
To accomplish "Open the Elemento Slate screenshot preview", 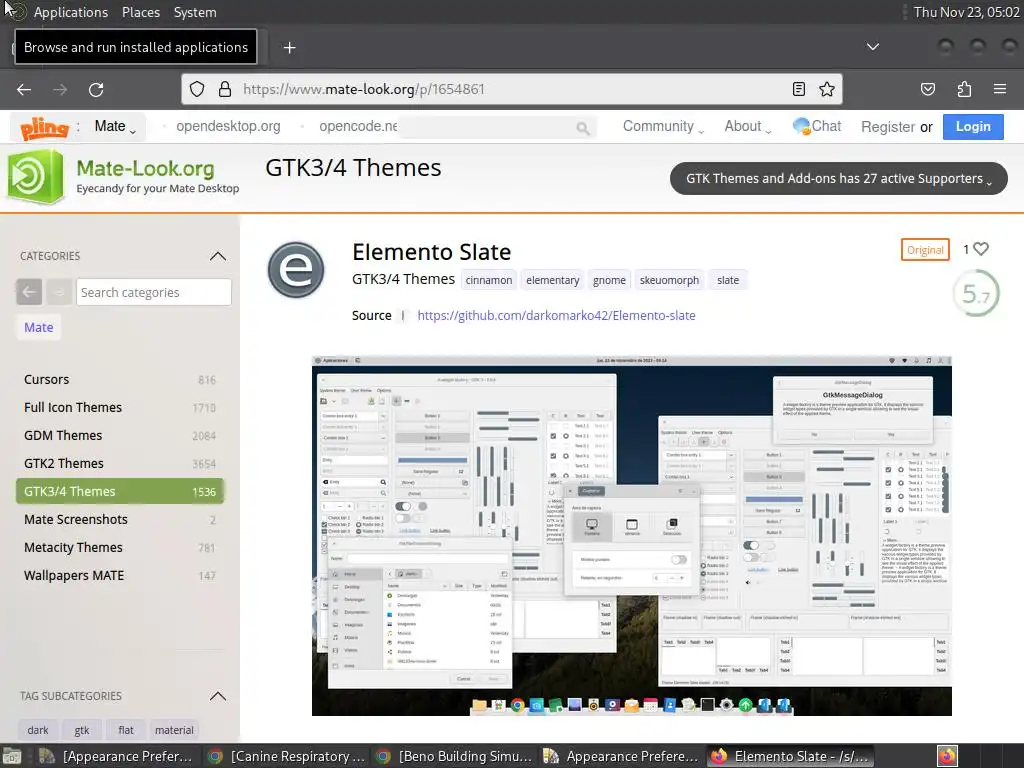I will (x=632, y=536).
